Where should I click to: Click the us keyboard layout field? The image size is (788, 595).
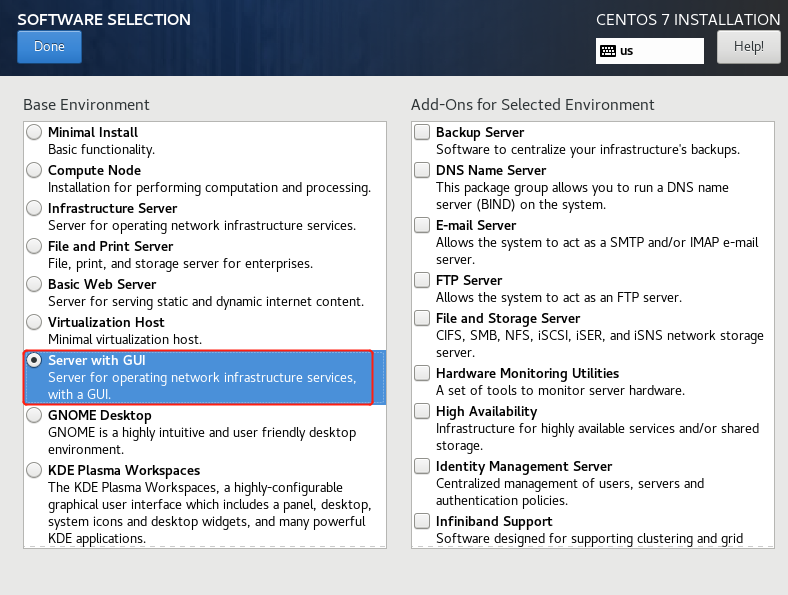coord(649,51)
